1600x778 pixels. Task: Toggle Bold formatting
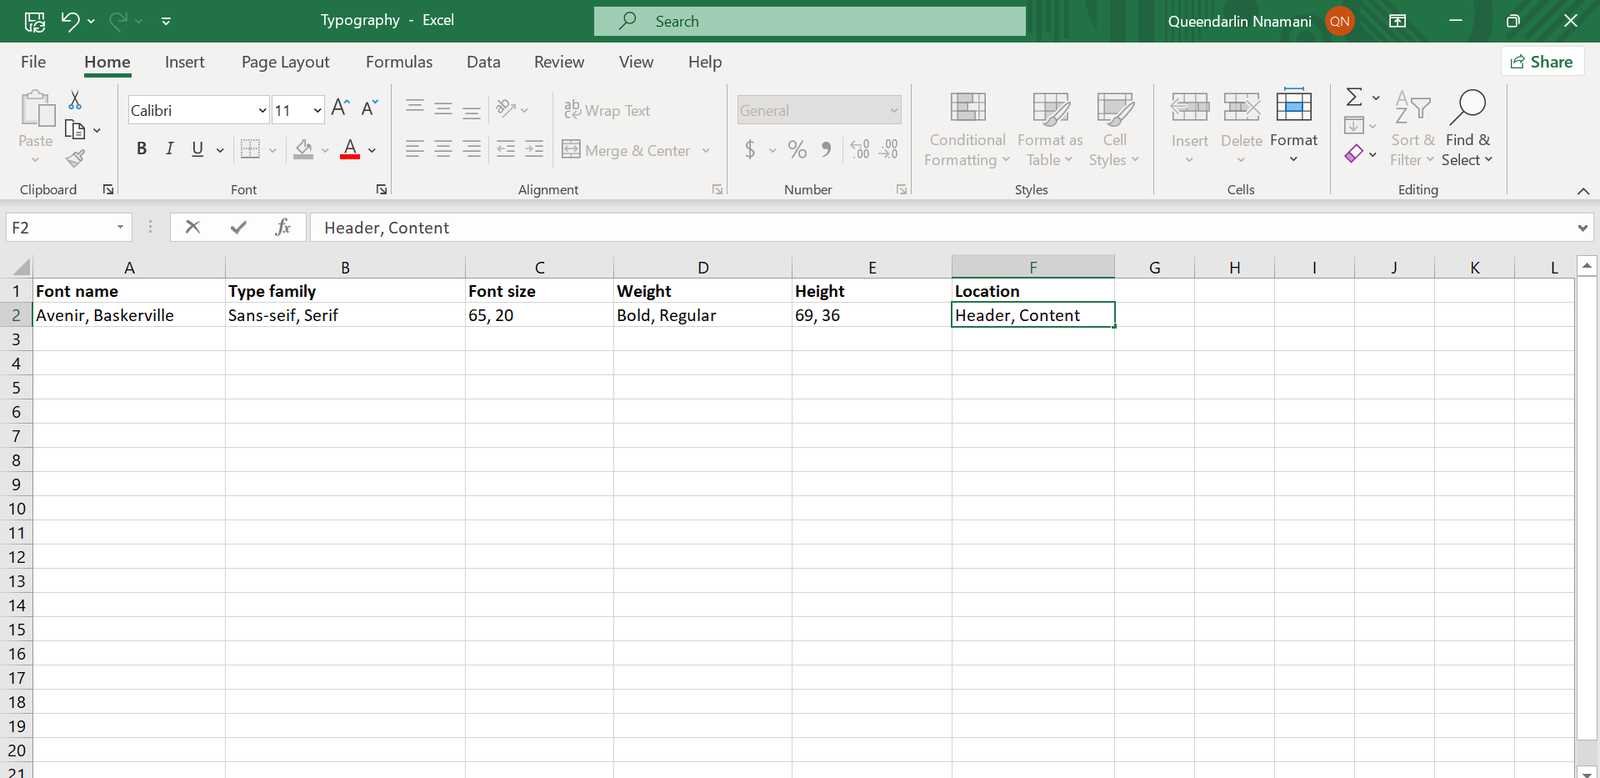[142, 149]
